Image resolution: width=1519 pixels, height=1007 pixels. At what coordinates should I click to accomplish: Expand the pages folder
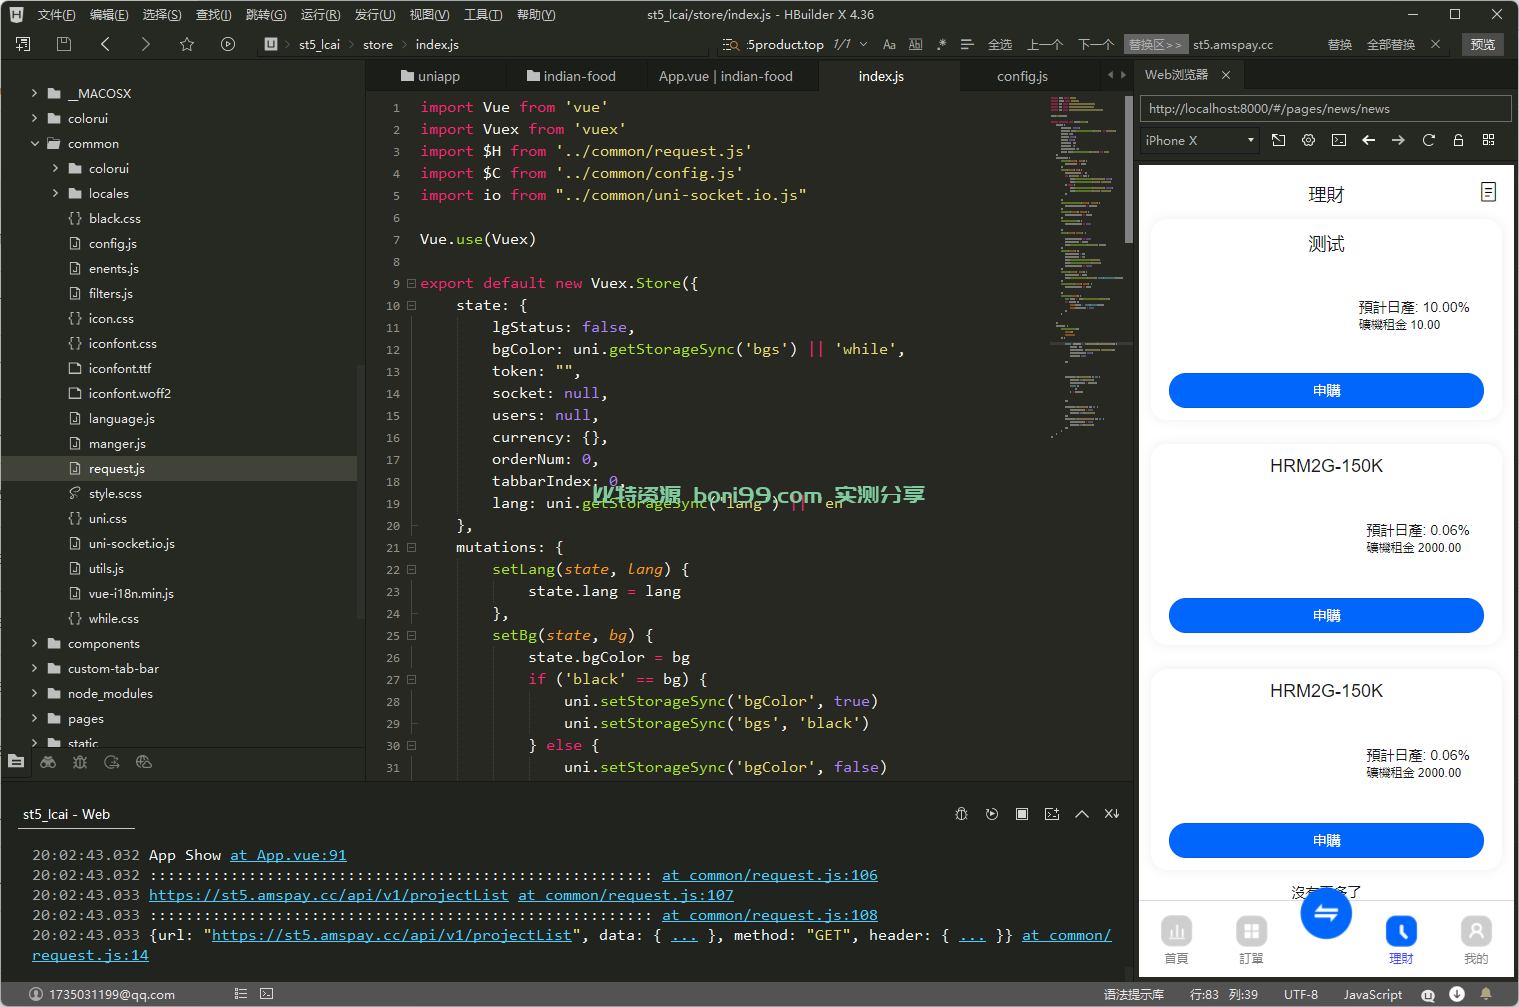click(x=34, y=719)
